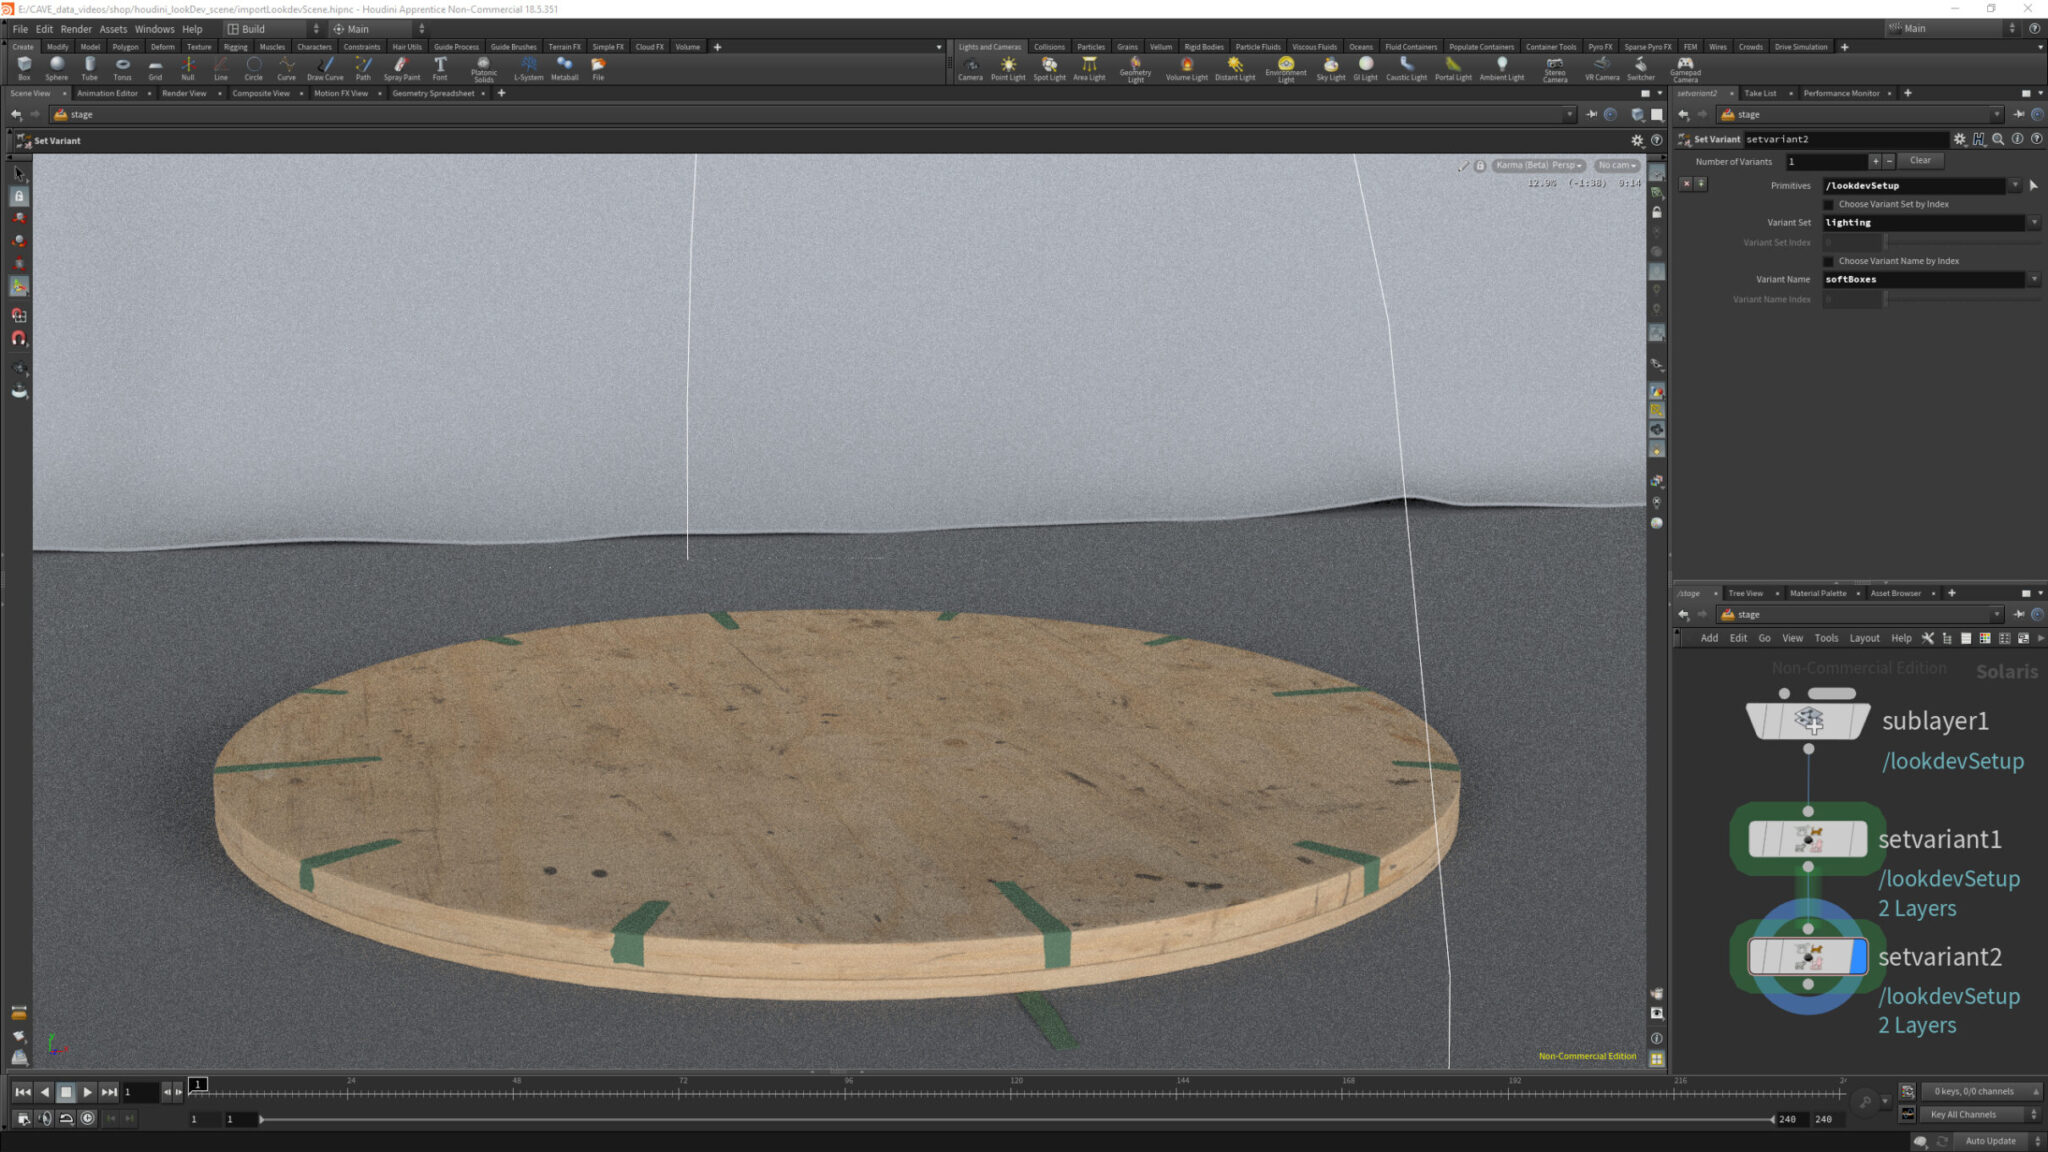This screenshot has height=1152, width=2048.
Task: Open the Variant Set dropdown showing lighting
Action: point(2036,222)
